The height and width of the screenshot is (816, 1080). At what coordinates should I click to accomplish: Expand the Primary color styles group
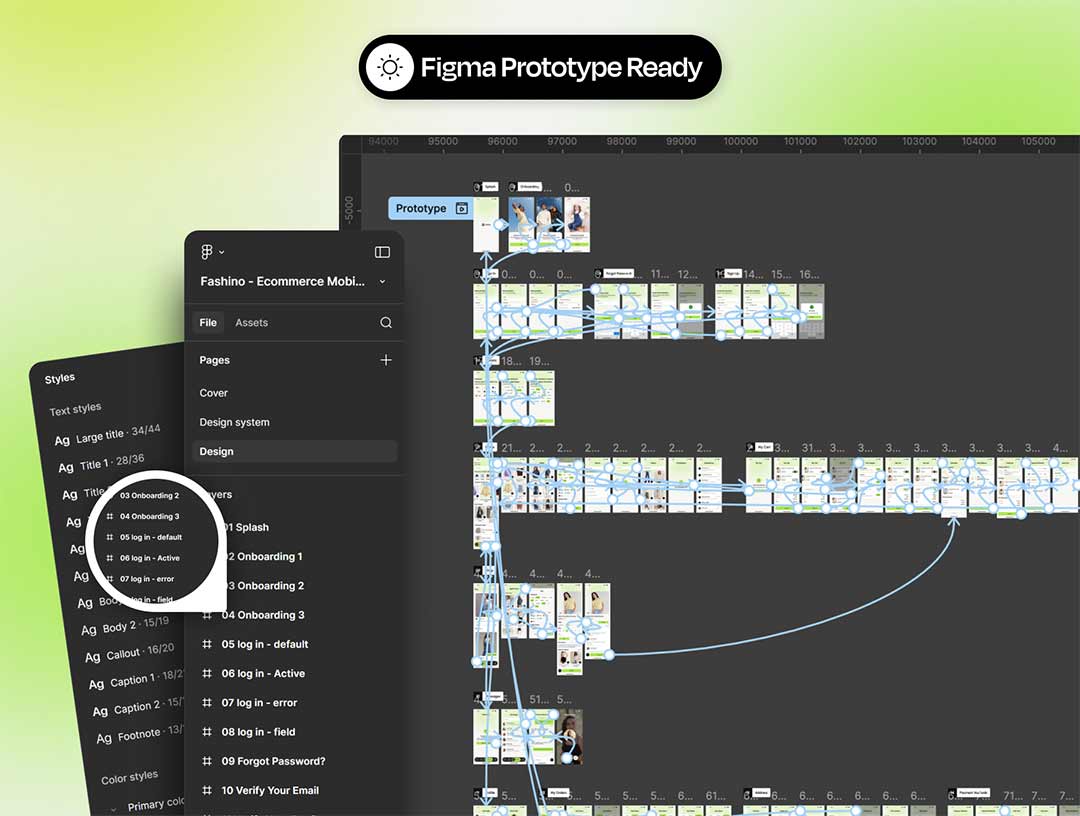coord(114,806)
